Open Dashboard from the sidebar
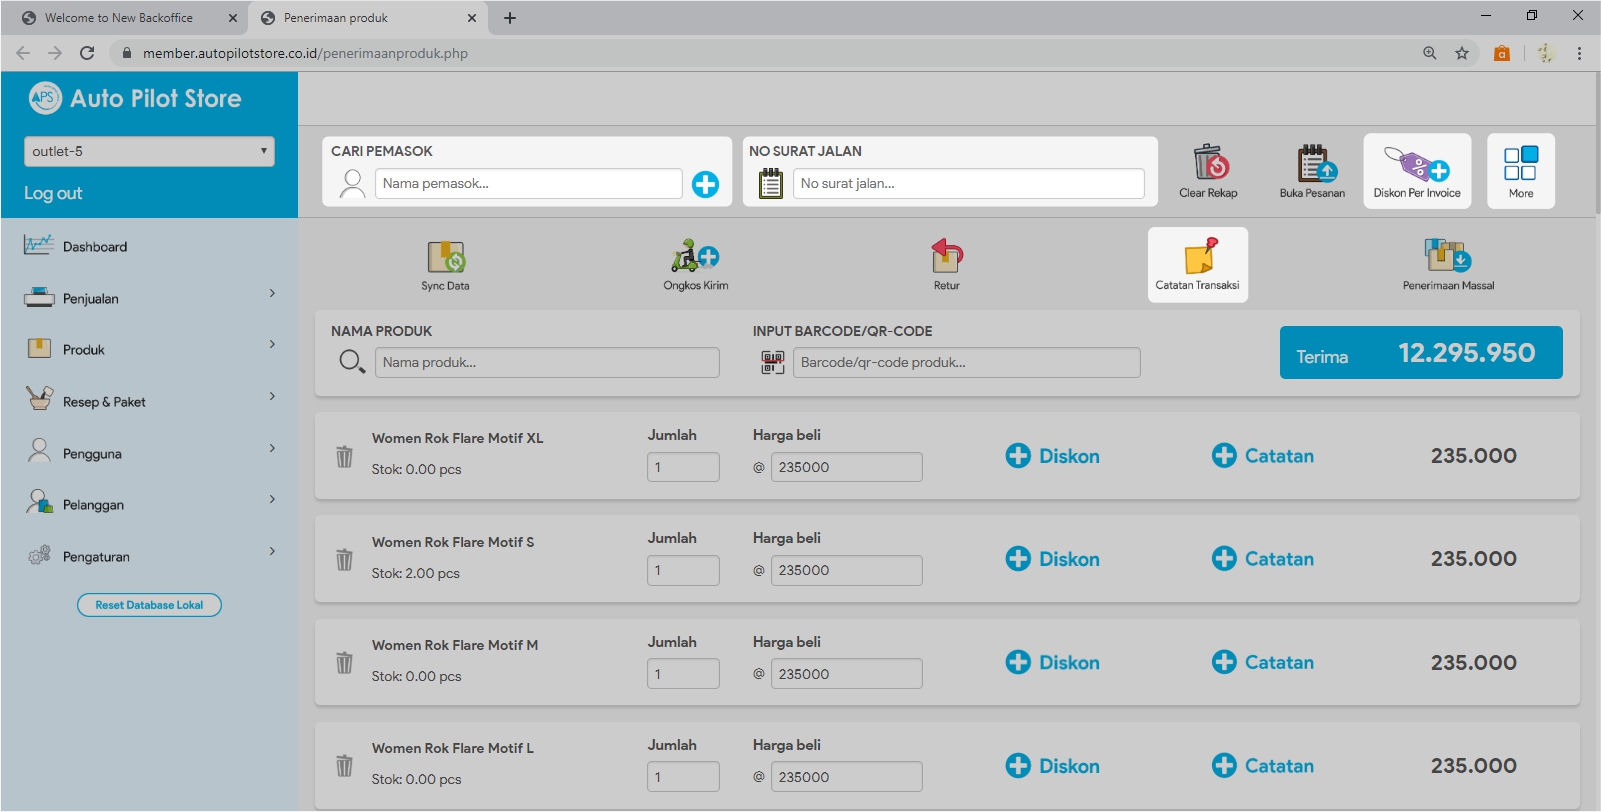The height and width of the screenshot is (812, 1601). [95, 247]
